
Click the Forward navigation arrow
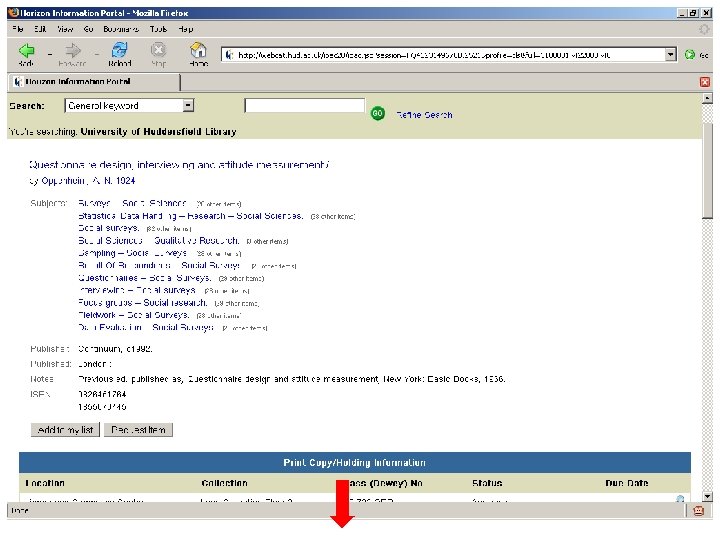pos(73,51)
